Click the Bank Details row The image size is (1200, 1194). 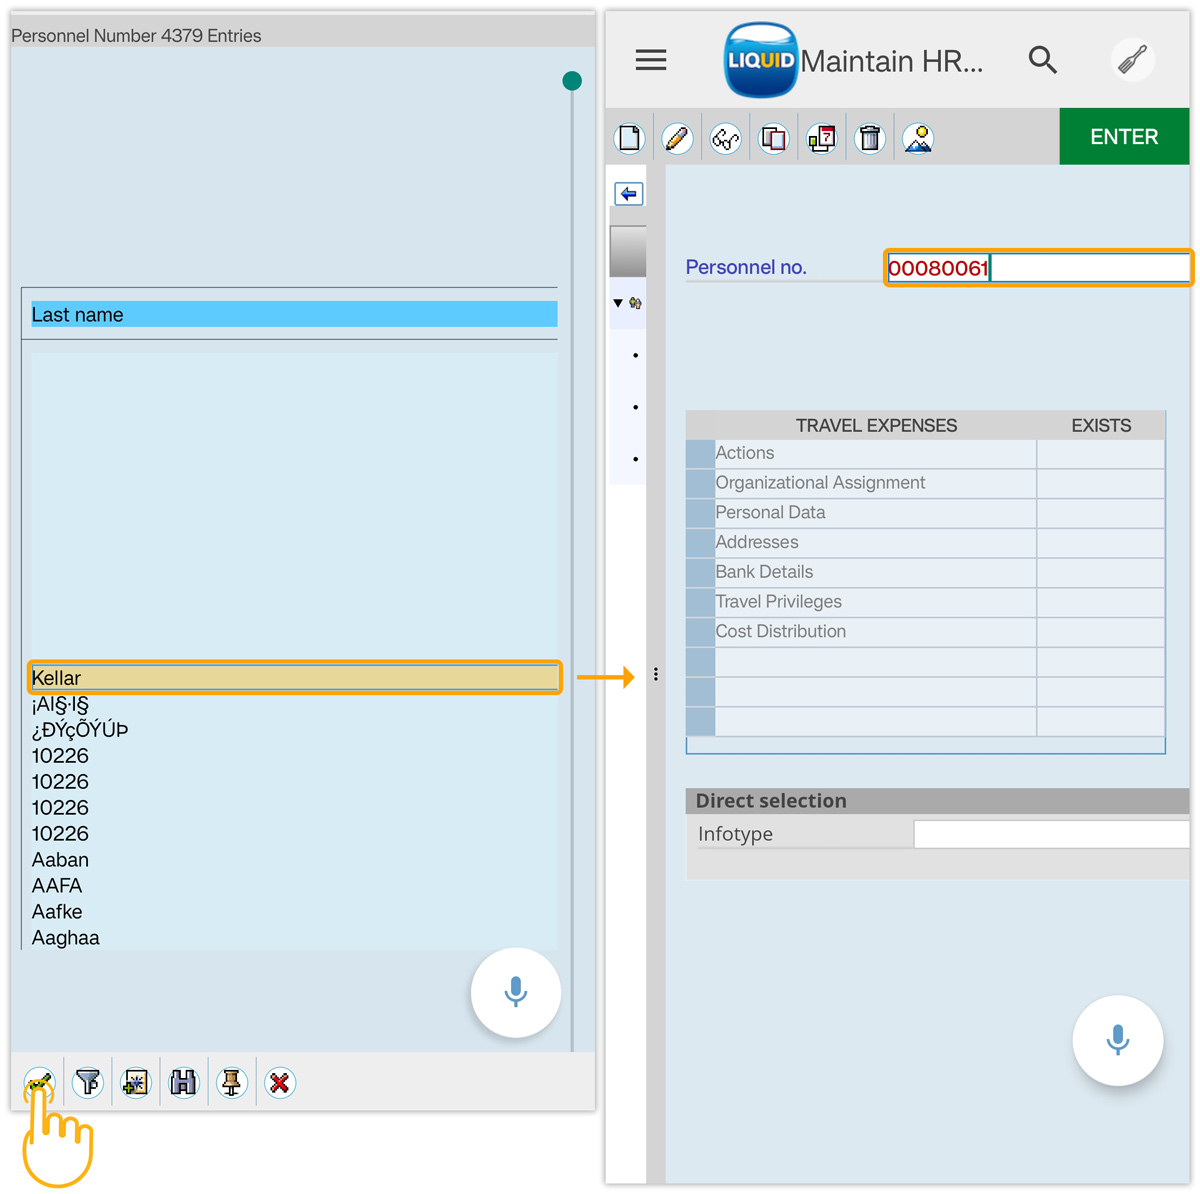875,572
